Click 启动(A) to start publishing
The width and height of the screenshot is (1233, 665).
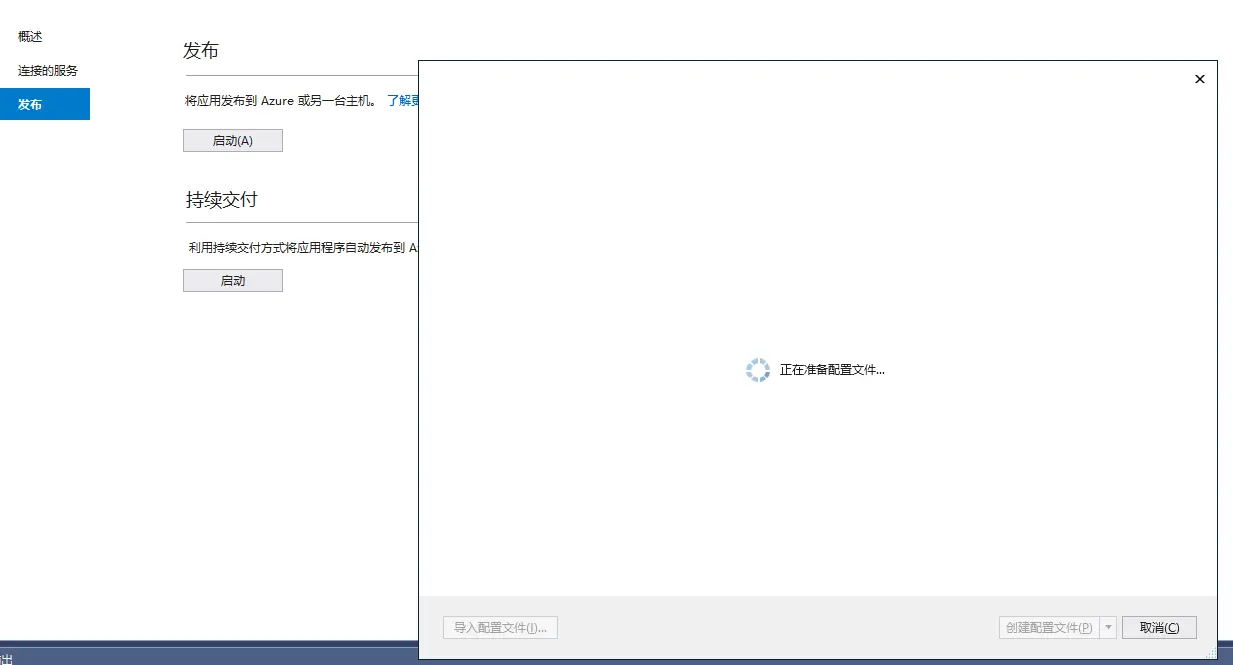point(232,140)
